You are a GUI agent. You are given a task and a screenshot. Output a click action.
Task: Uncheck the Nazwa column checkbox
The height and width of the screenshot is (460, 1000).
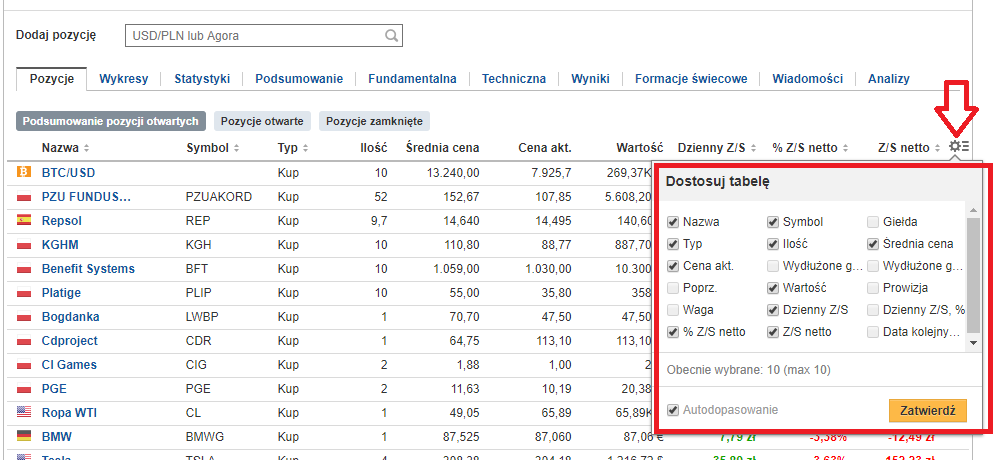point(672,222)
